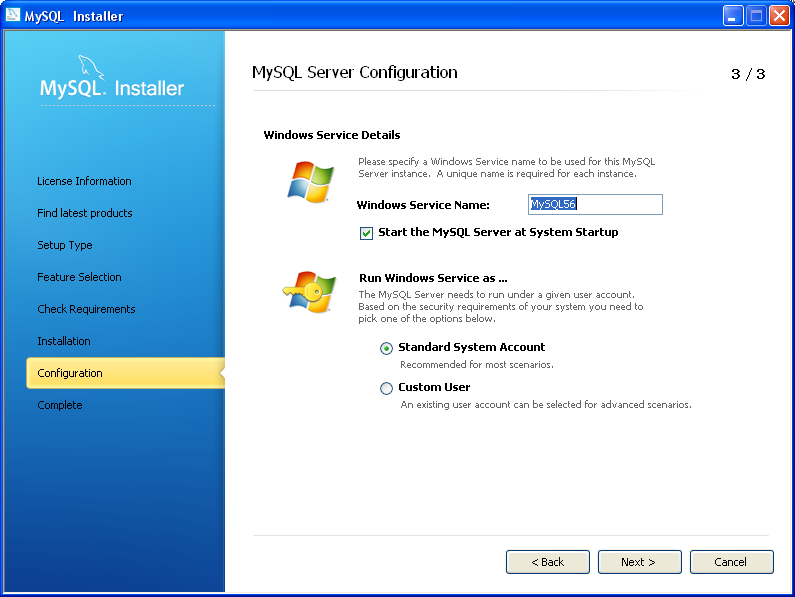Cancel the MySQL installation
The width and height of the screenshot is (795, 597).
click(732, 562)
